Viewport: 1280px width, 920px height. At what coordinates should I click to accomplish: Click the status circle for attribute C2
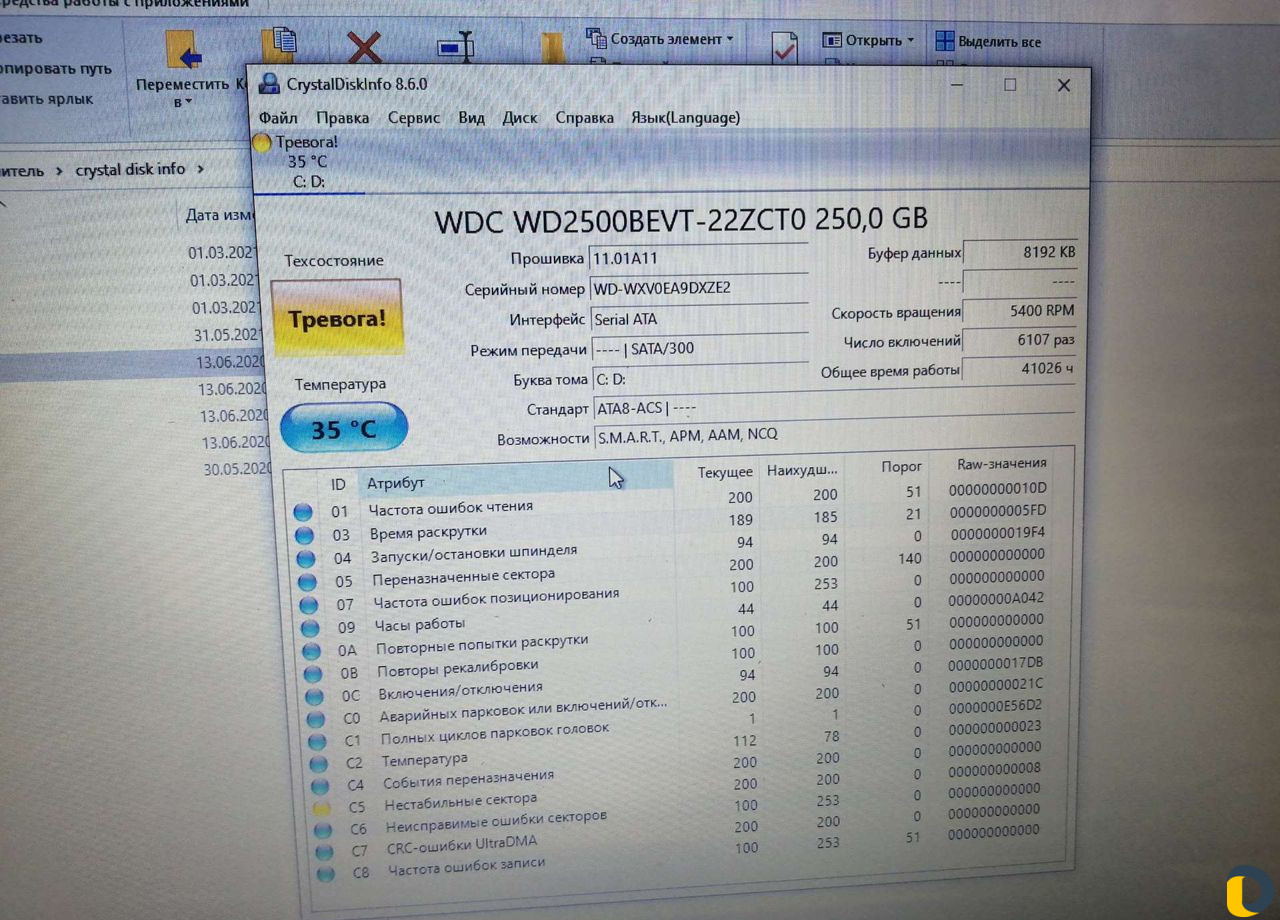point(319,764)
